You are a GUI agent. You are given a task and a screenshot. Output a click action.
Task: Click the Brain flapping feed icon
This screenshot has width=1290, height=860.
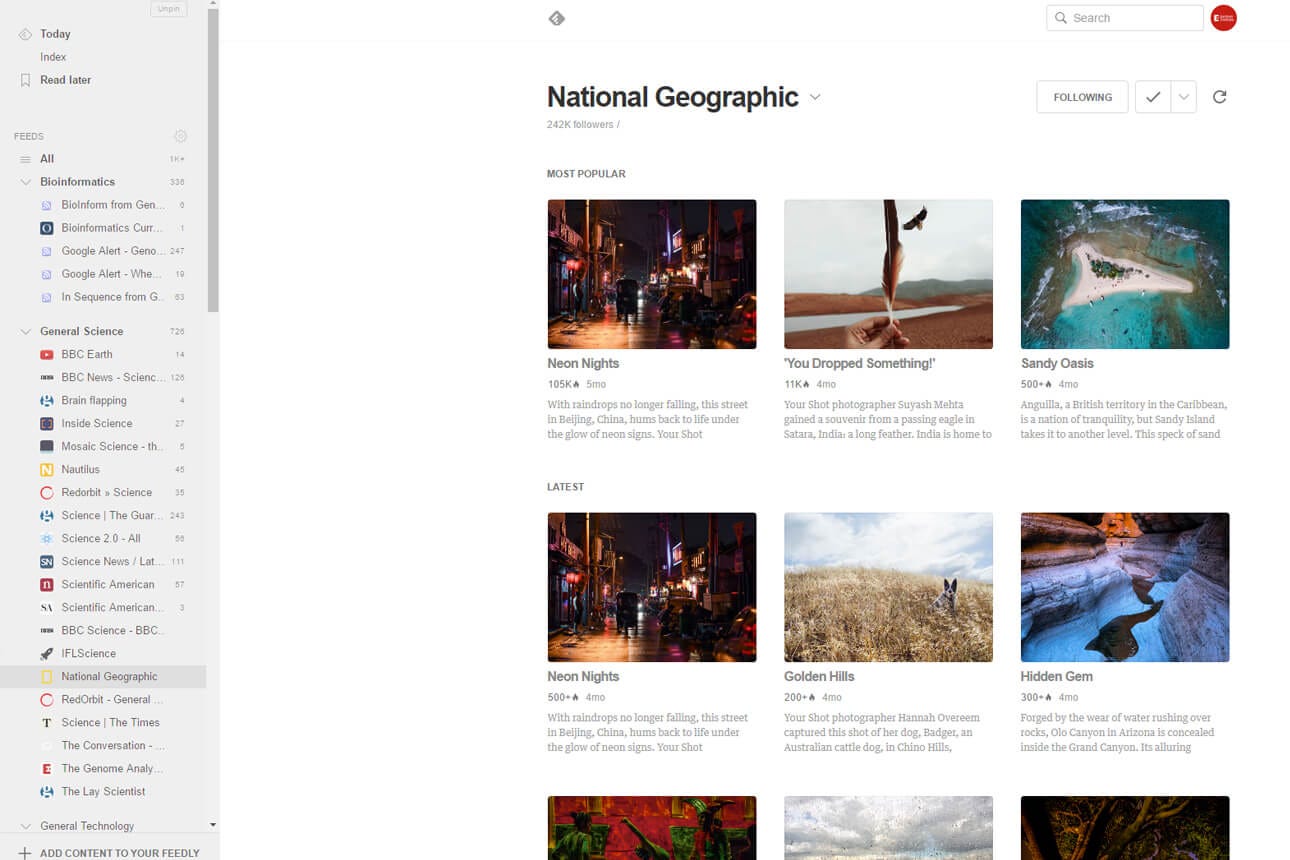click(x=46, y=400)
